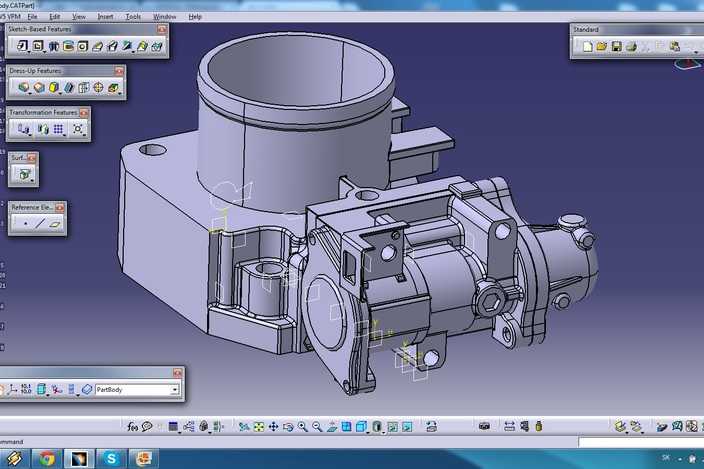
Task: Close the Transformation Features toolbar
Action: pyautogui.click(x=84, y=113)
